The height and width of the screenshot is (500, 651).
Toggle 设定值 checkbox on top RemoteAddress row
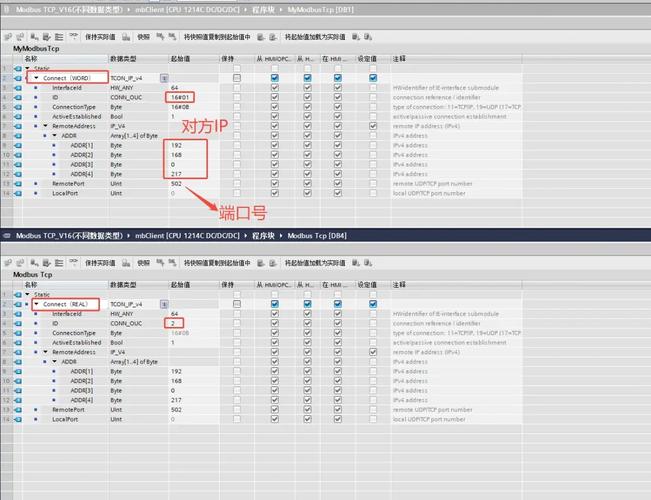(373, 127)
